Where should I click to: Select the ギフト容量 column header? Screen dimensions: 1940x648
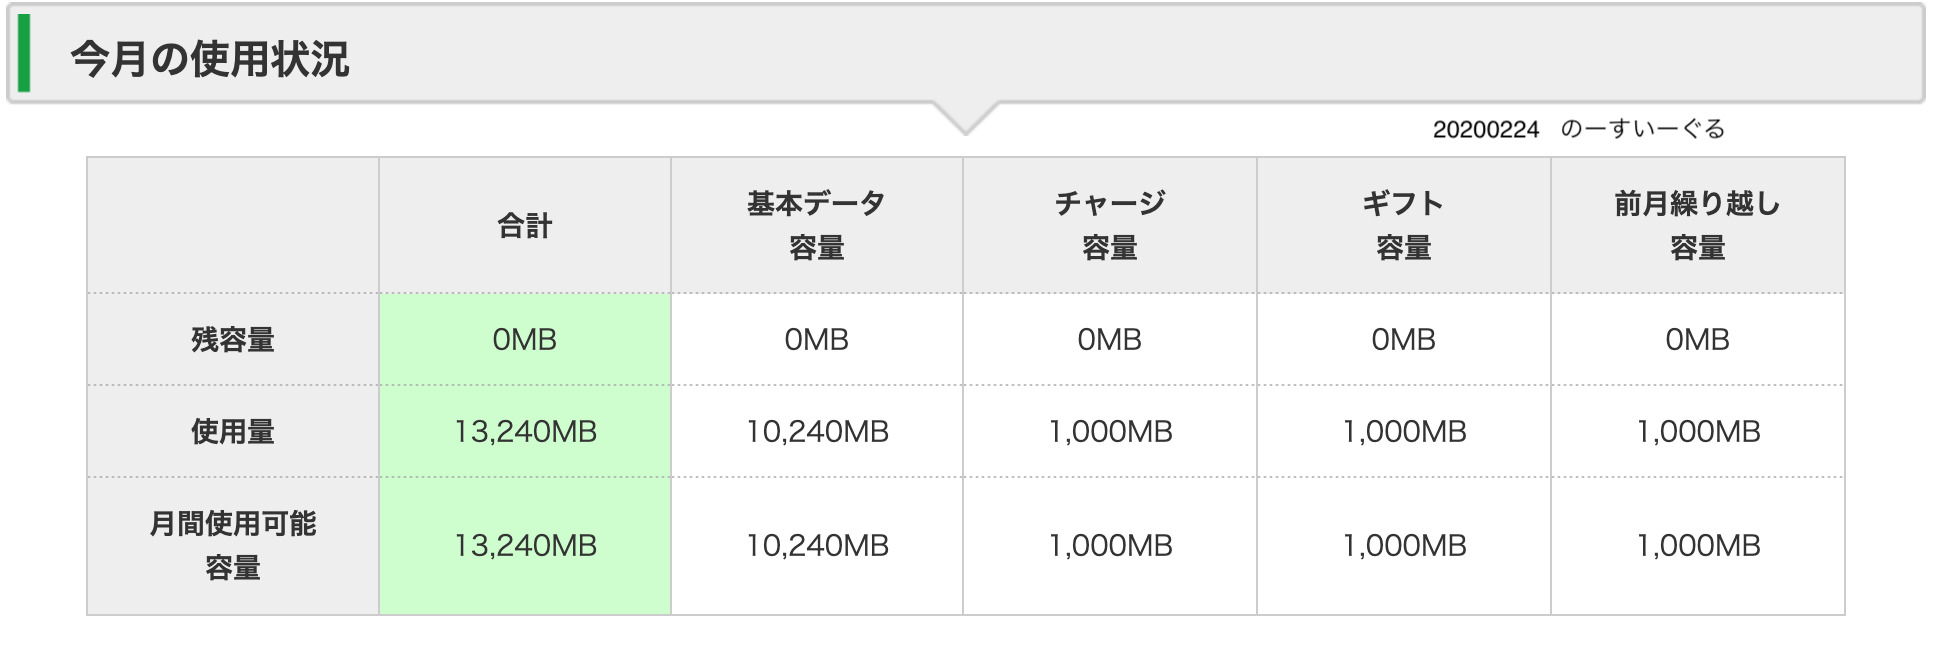pos(1403,226)
